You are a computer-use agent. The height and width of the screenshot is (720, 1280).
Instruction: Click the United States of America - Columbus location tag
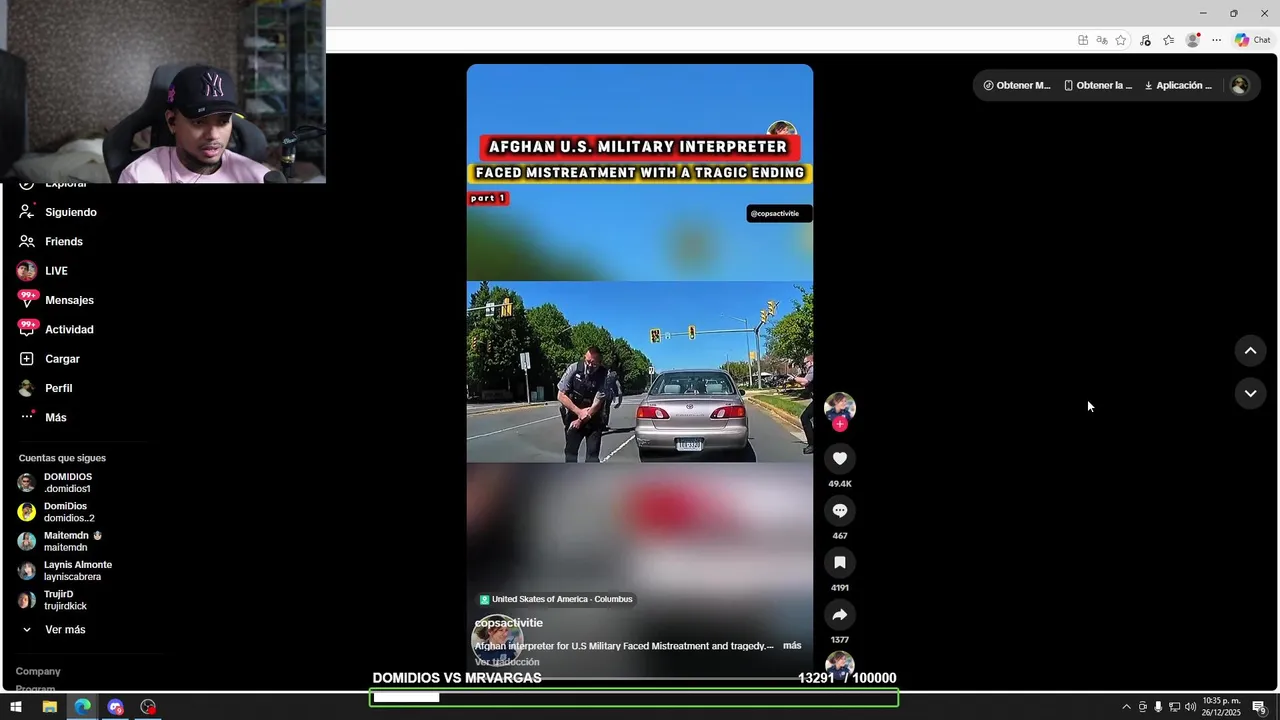[556, 599]
